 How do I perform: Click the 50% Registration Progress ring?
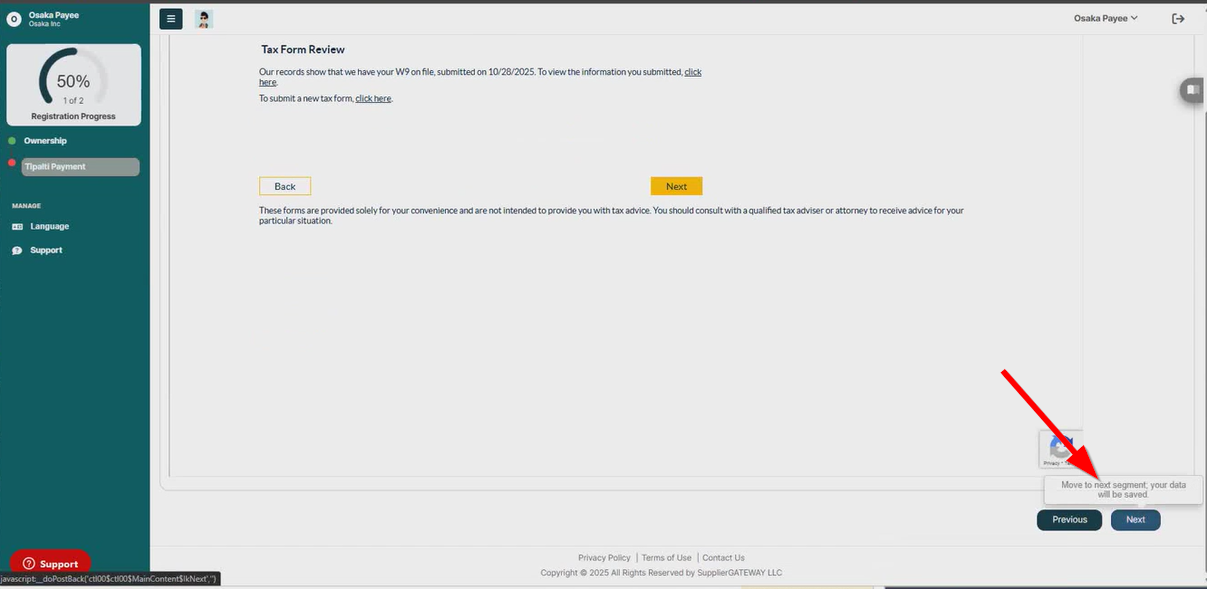pos(73,80)
